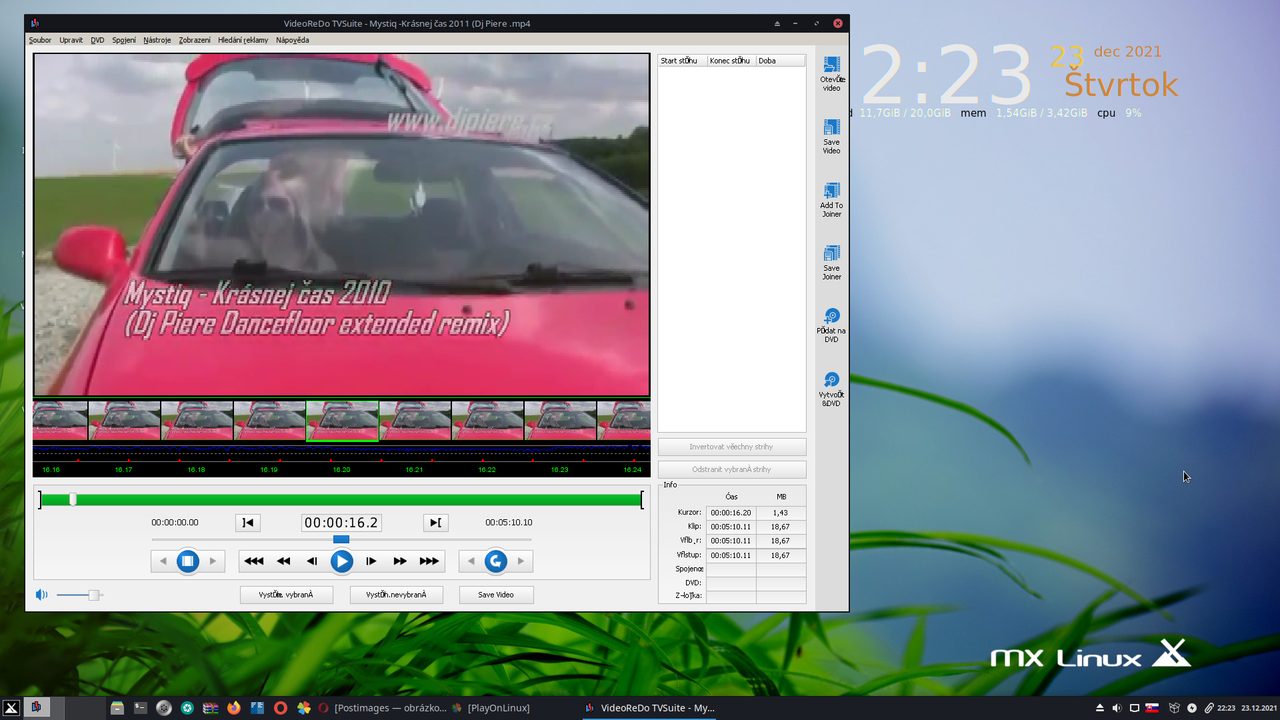1280x720 pixels.
Task: Click the package updater tray icon
Action: click(1175, 708)
